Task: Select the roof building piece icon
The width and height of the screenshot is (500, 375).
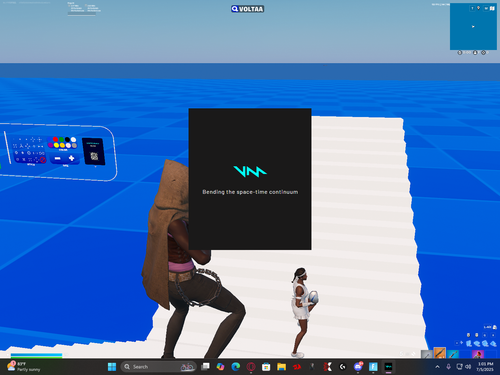Action: [493, 344]
